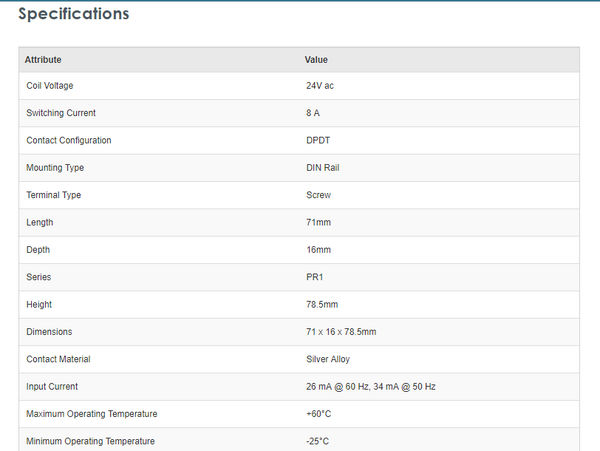Click the Screw terminal type value
The width and height of the screenshot is (600, 451).
[318, 195]
